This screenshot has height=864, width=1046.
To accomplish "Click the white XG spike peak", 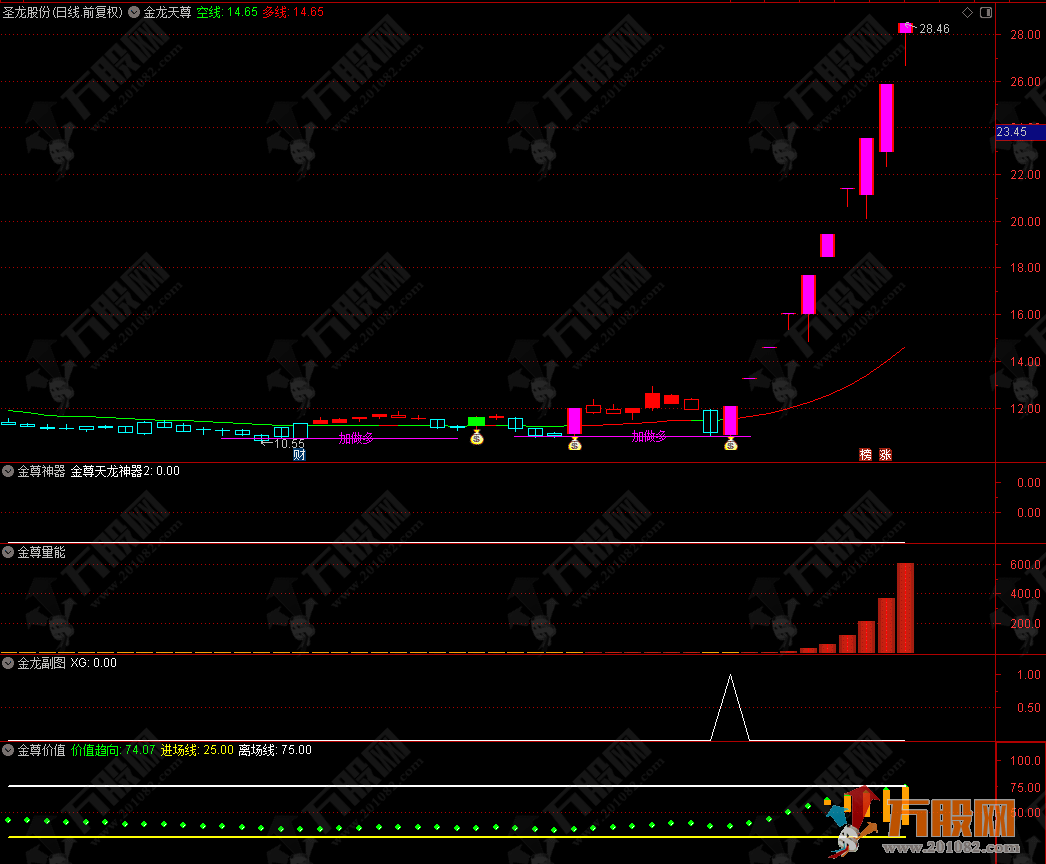I will coord(730,676).
